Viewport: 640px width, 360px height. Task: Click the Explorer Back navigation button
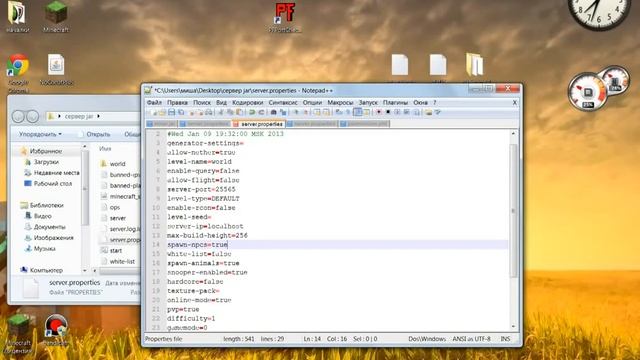point(18,117)
